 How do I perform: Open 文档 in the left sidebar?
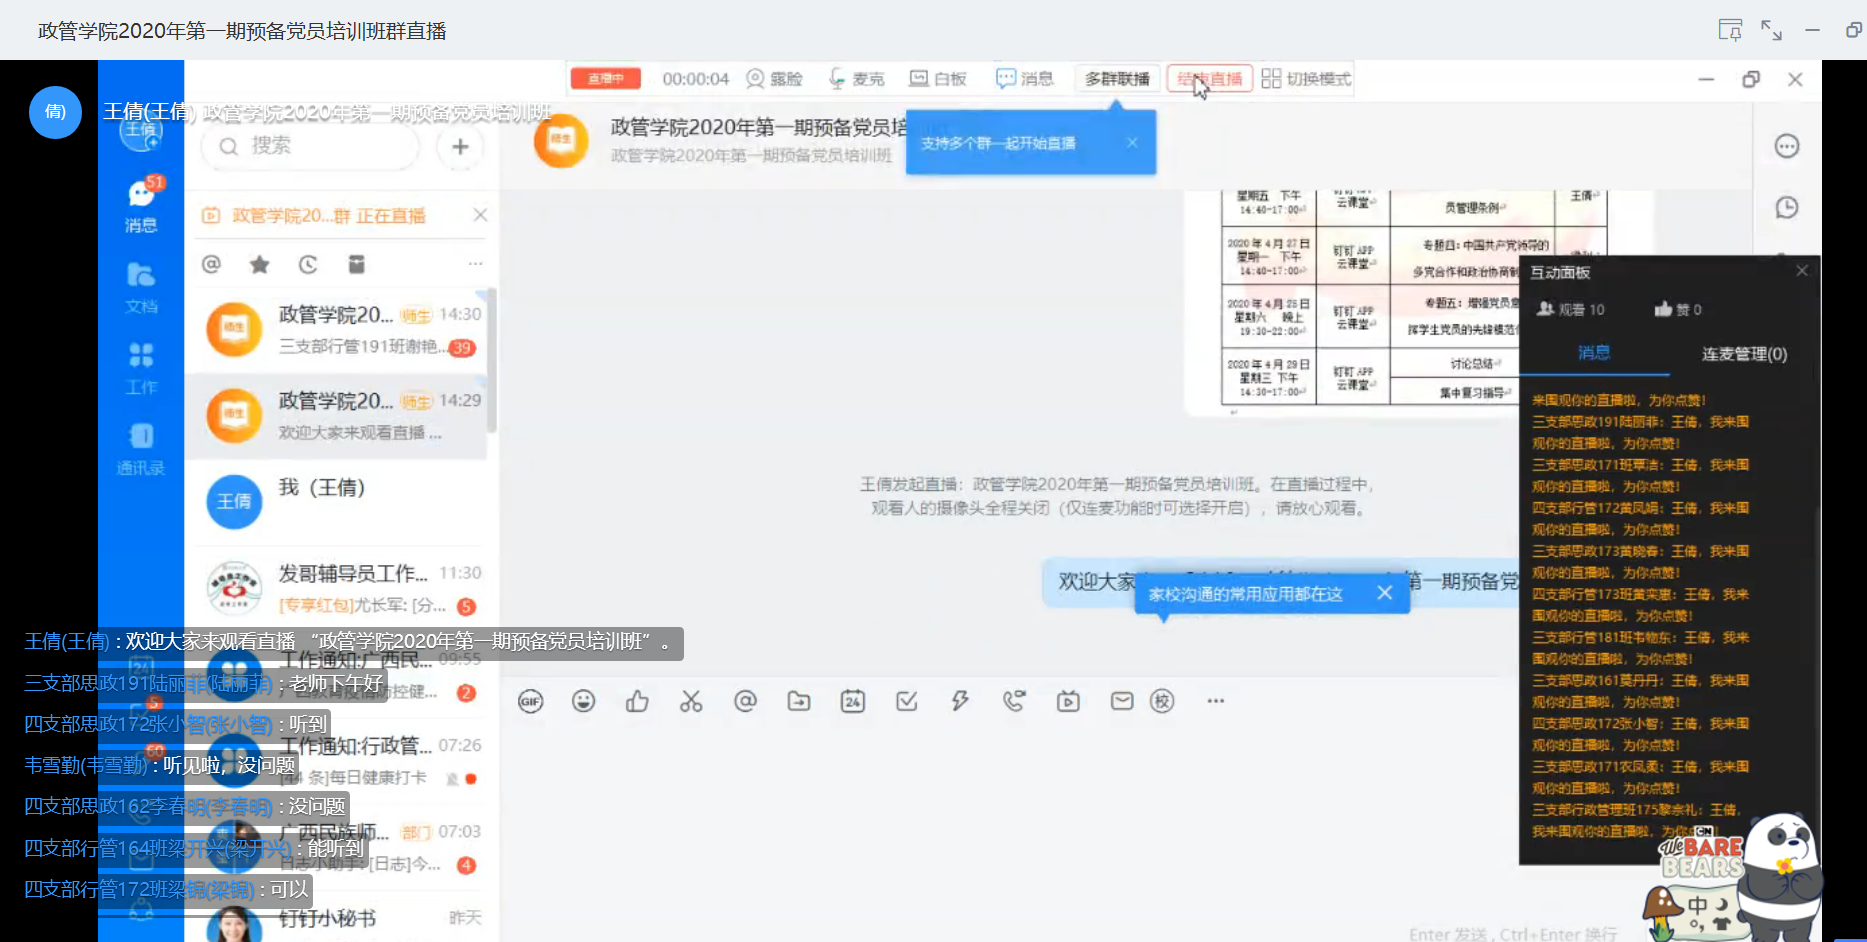141,288
